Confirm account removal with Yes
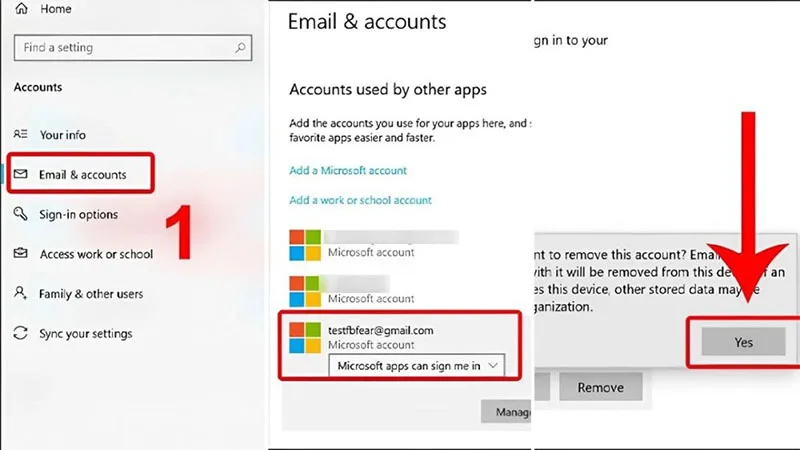The width and height of the screenshot is (800, 450). (x=743, y=342)
